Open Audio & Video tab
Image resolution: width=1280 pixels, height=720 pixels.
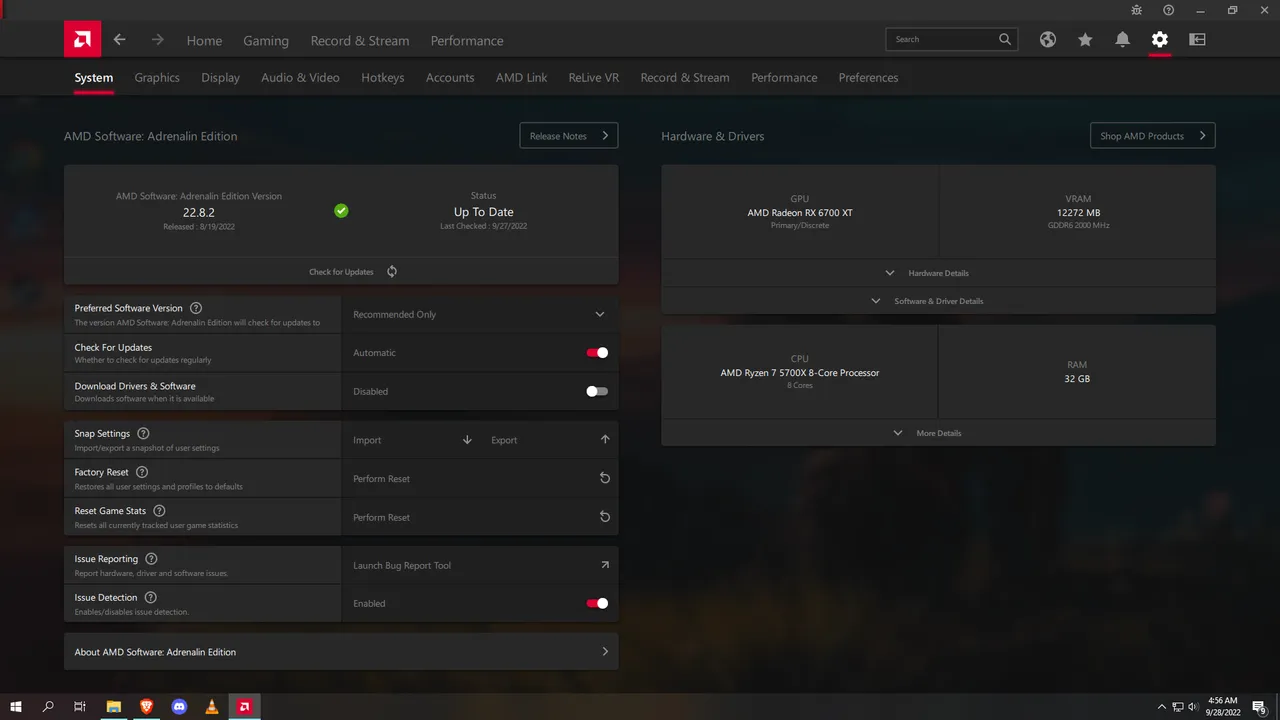pos(300,77)
